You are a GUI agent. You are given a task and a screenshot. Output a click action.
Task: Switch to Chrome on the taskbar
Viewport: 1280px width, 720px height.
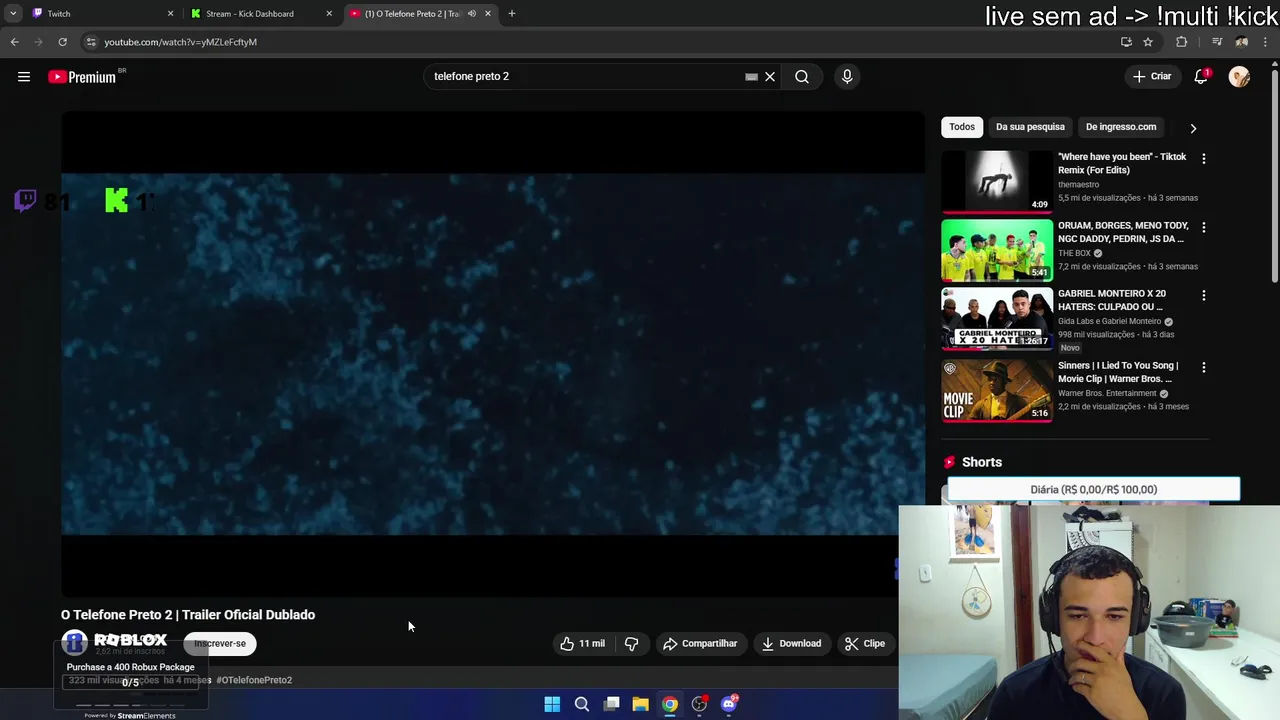pos(670,704)
